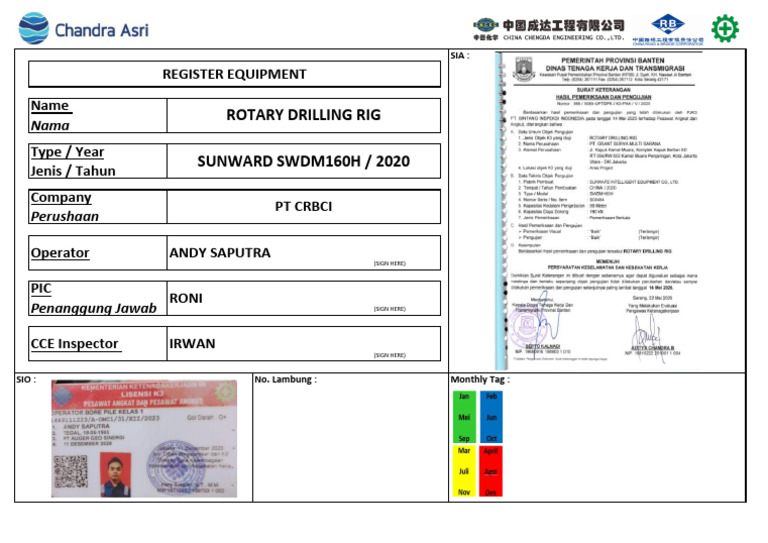Click the Chandra Asri company name text
The image size is (768, 543).
[101, 30]
